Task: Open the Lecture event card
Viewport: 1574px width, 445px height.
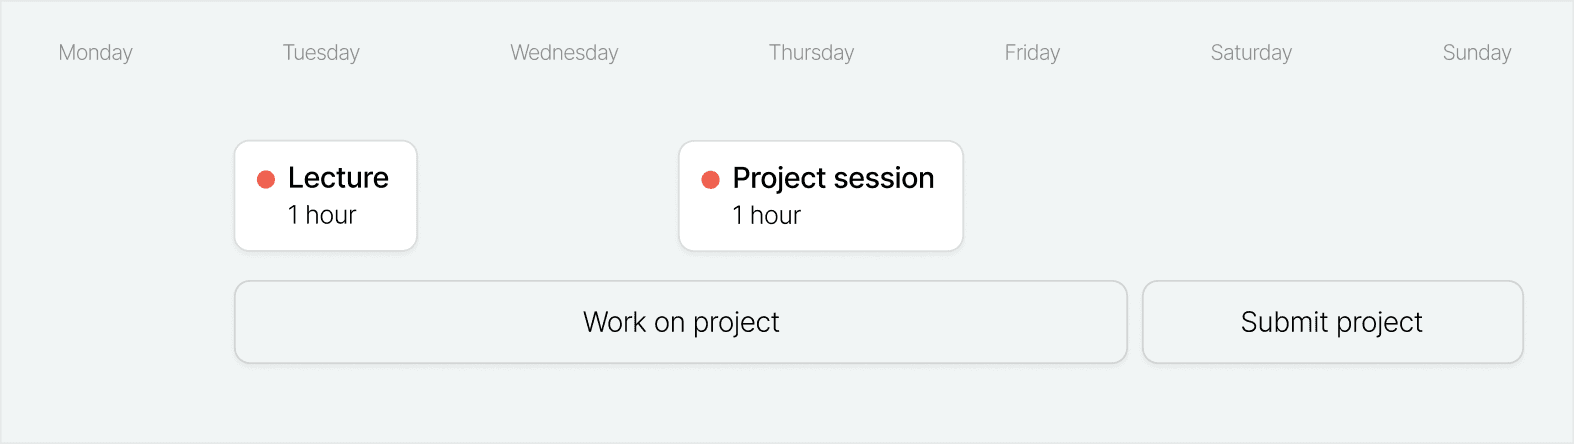Action: tap(326, 196)
